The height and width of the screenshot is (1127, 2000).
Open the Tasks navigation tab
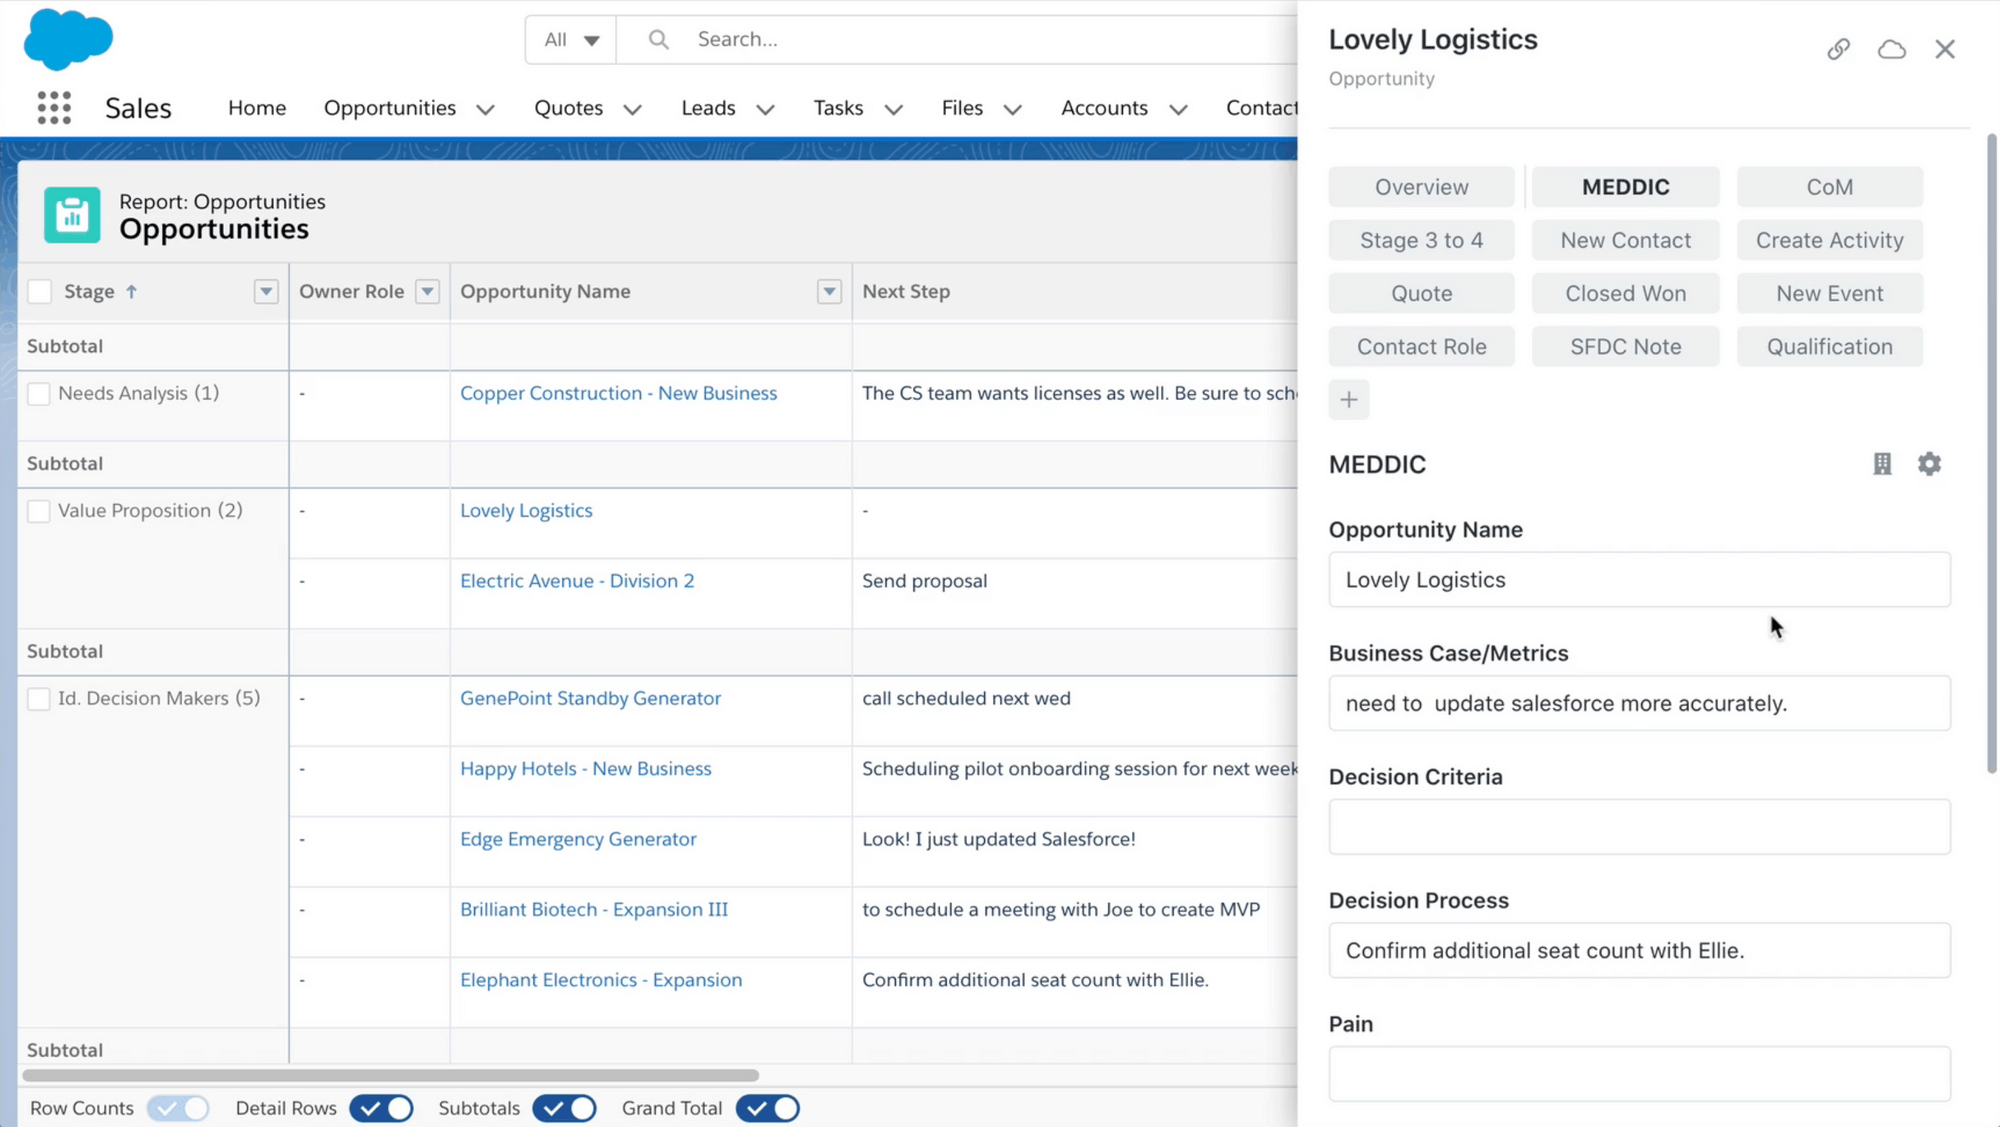[838, 107]
